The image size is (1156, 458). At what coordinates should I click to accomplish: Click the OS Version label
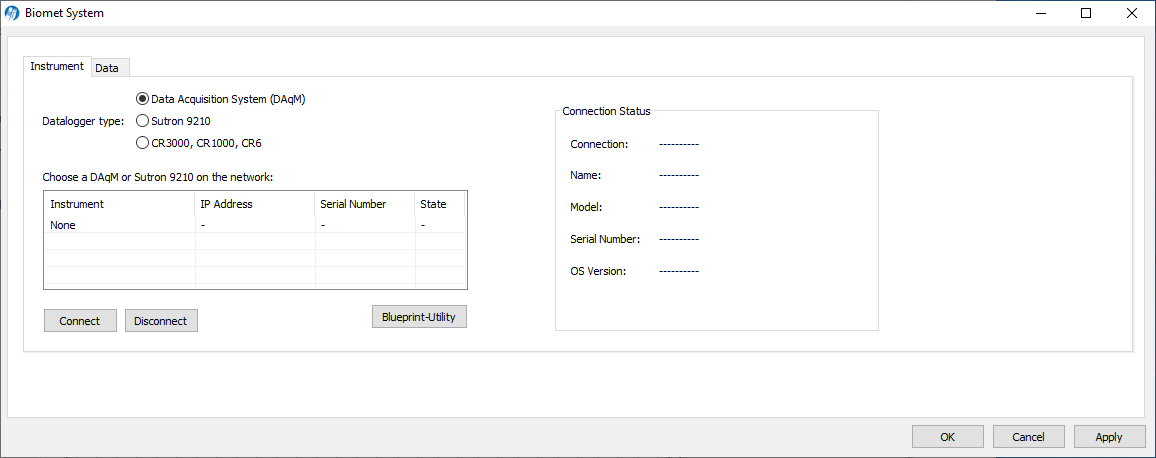click(598, 271)
